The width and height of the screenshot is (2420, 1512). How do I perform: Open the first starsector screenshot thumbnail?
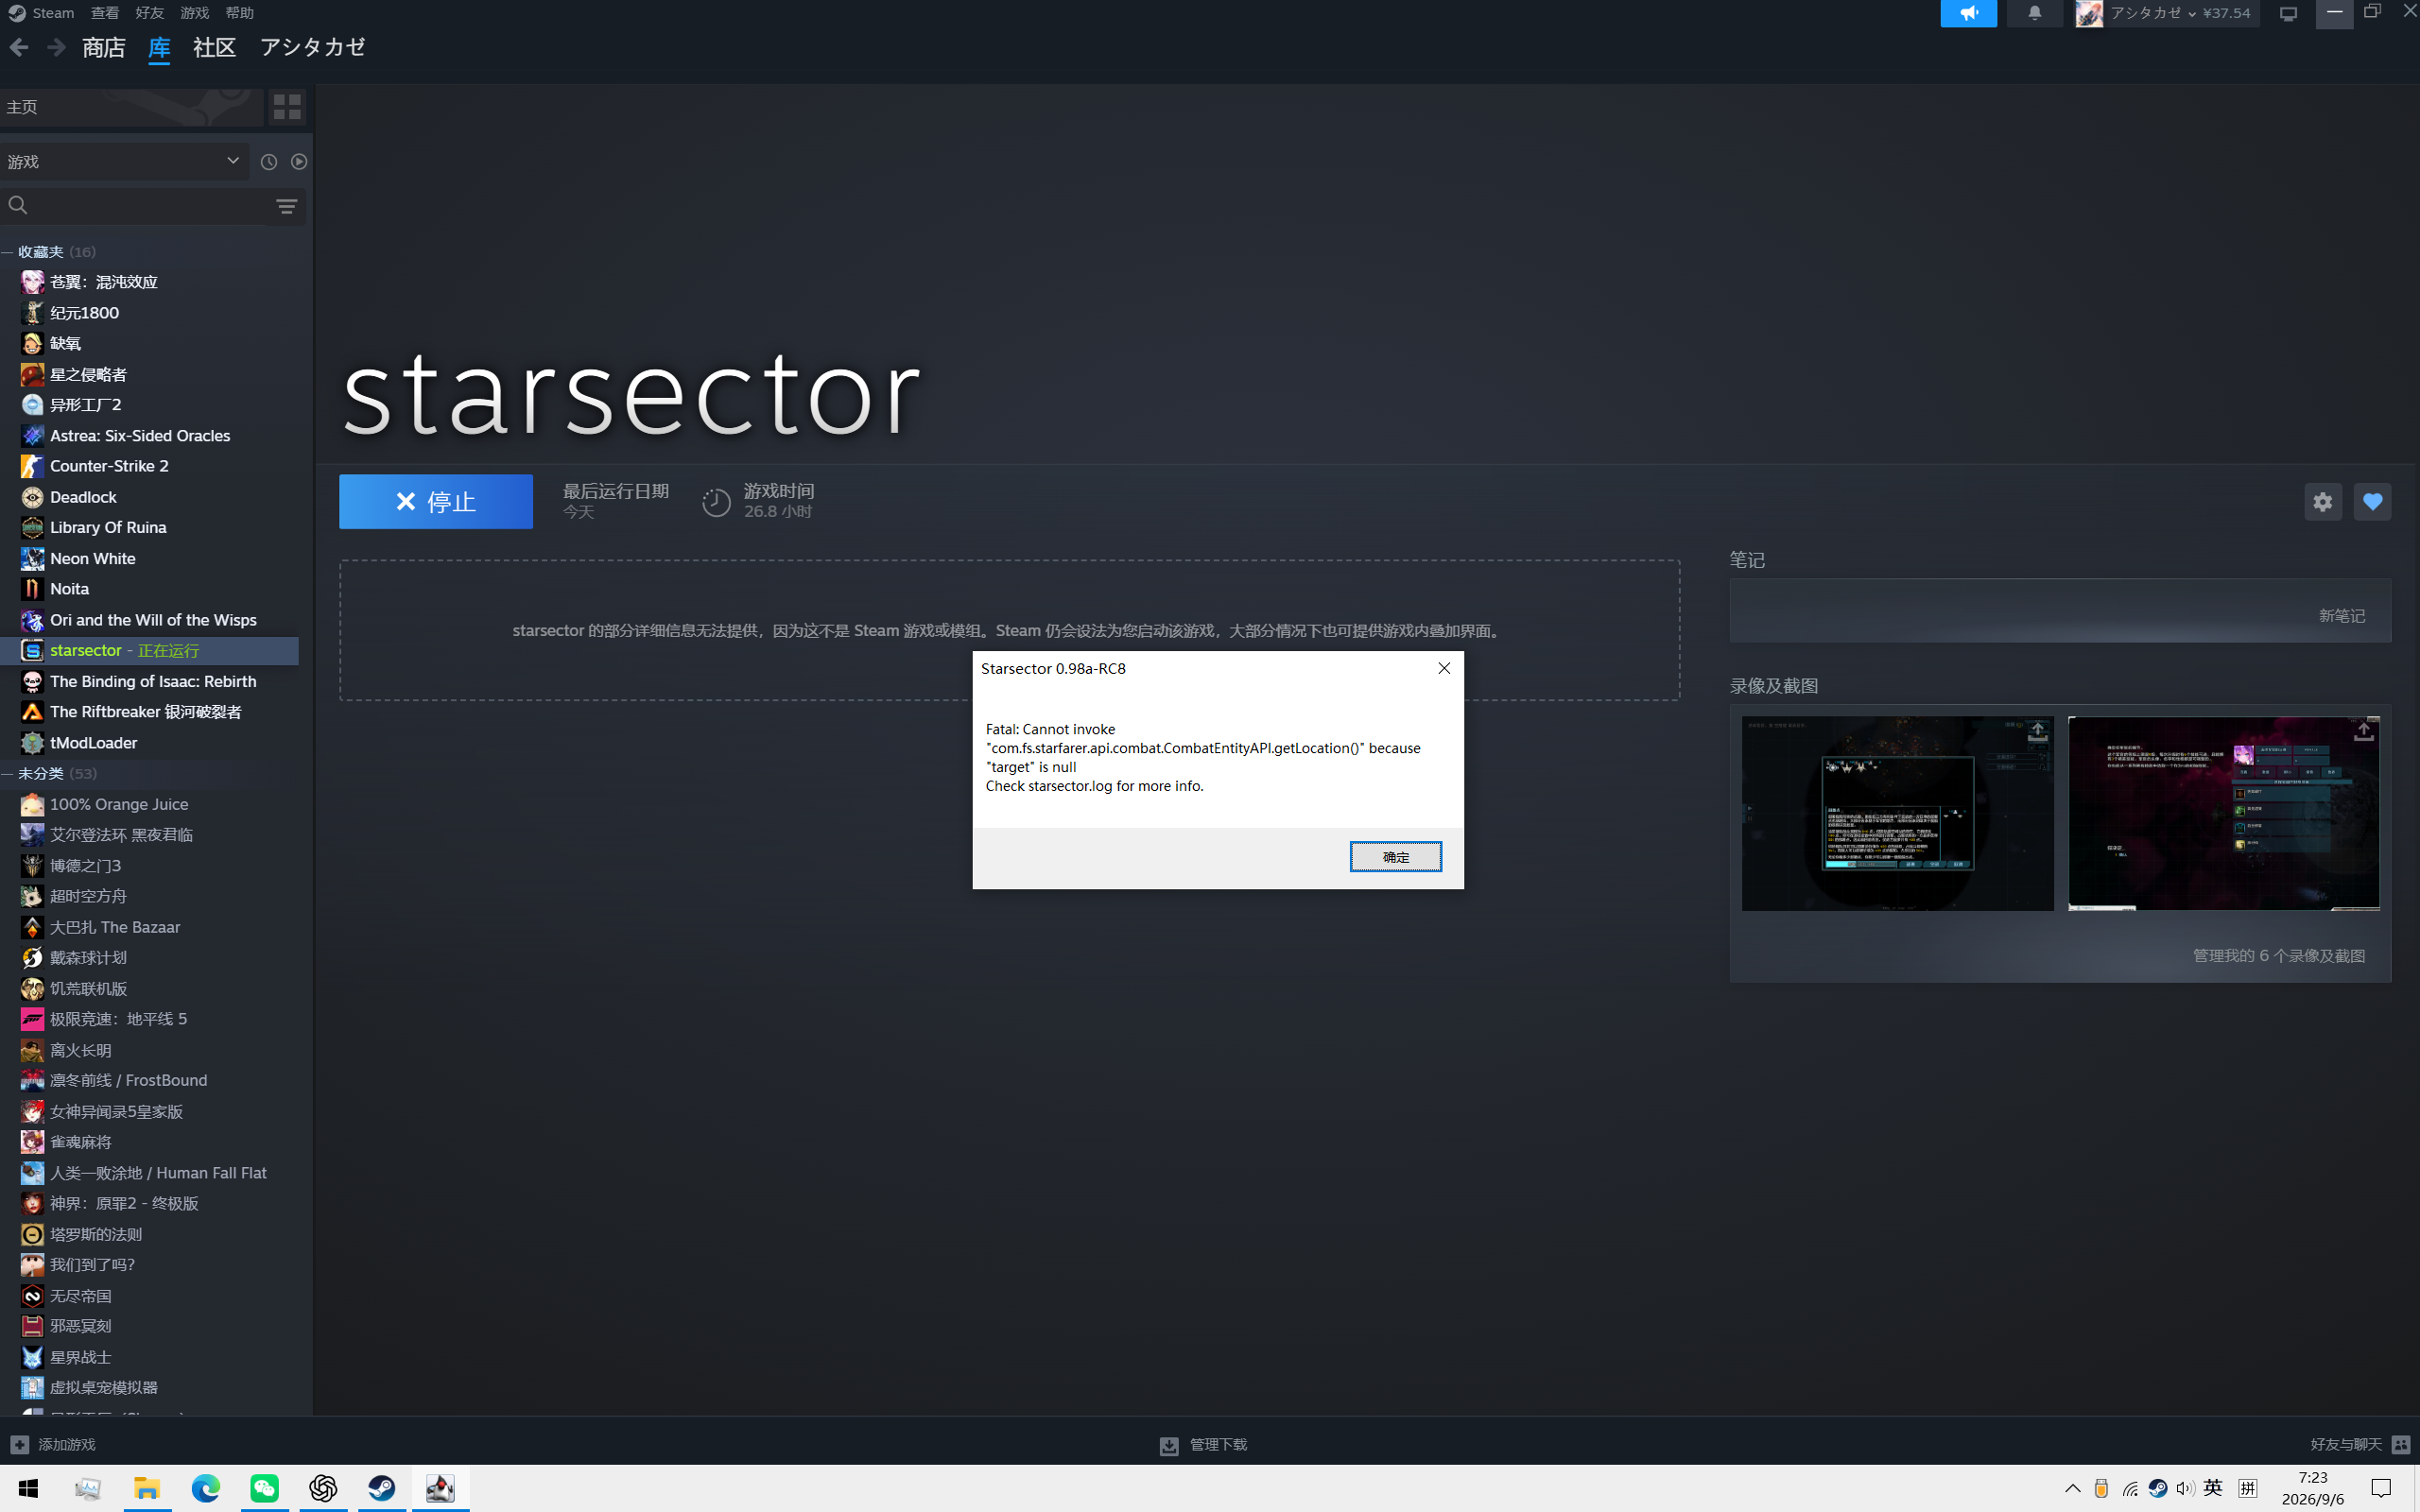(x=1897, y=813)
